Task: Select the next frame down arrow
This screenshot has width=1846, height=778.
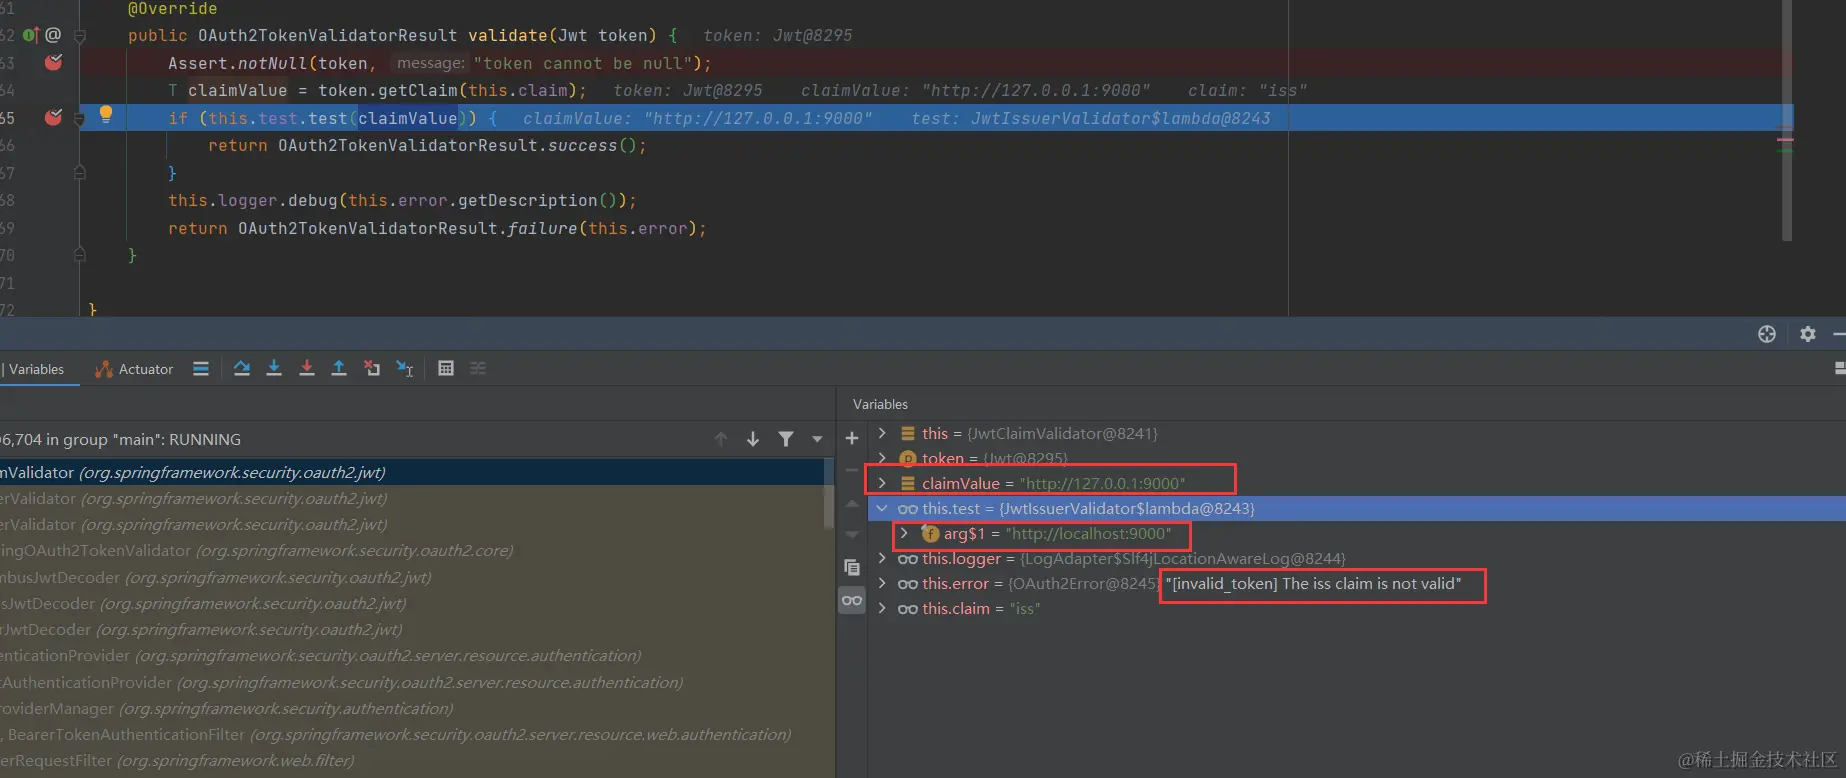Action: coord(753,439)
